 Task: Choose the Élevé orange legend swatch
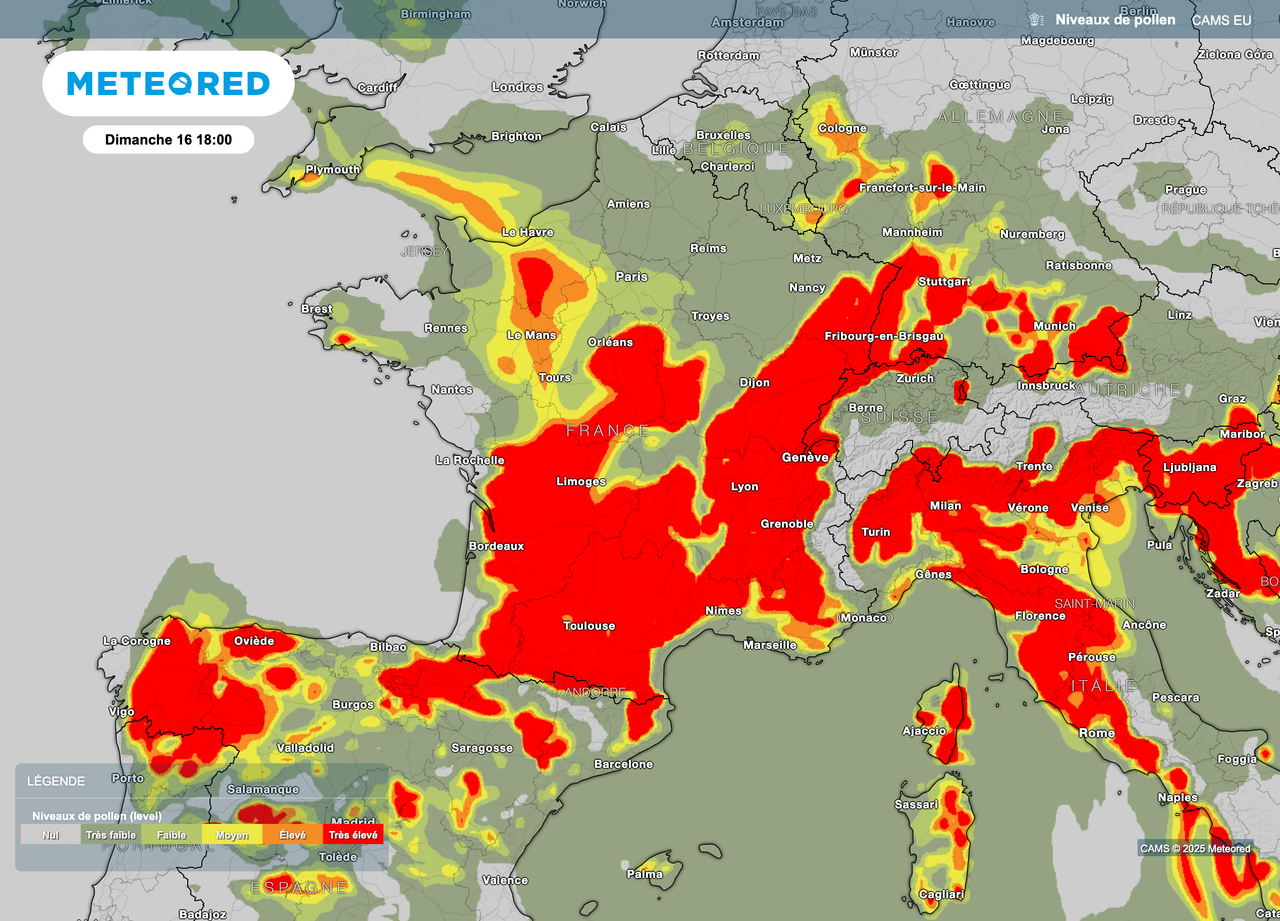coord(293,835)
